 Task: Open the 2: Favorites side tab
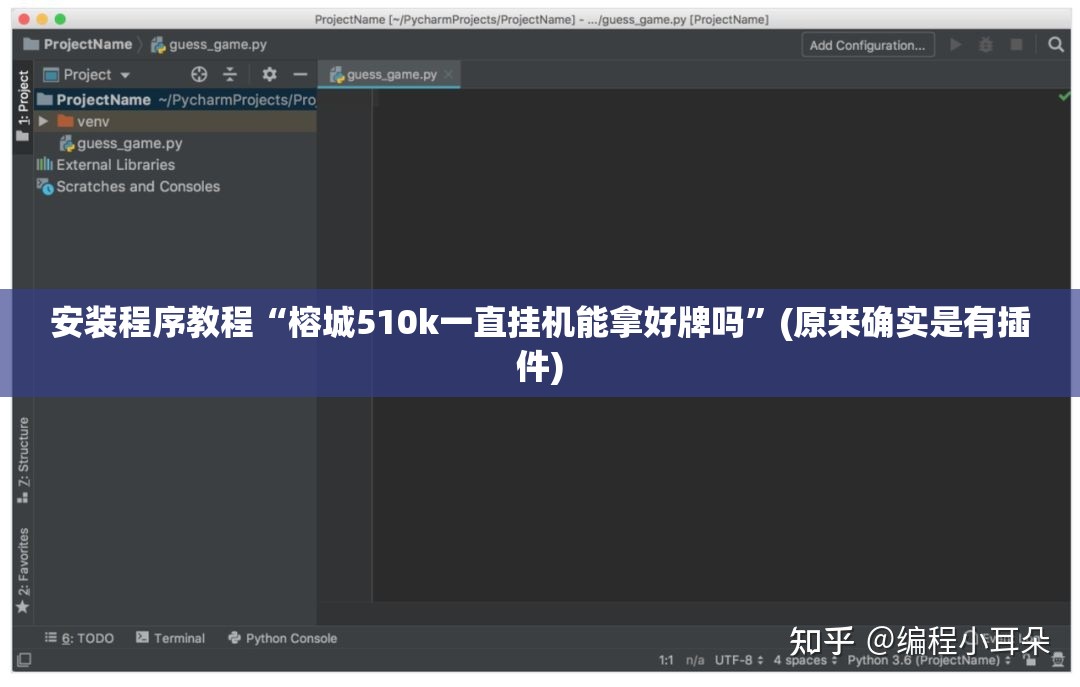23,571
